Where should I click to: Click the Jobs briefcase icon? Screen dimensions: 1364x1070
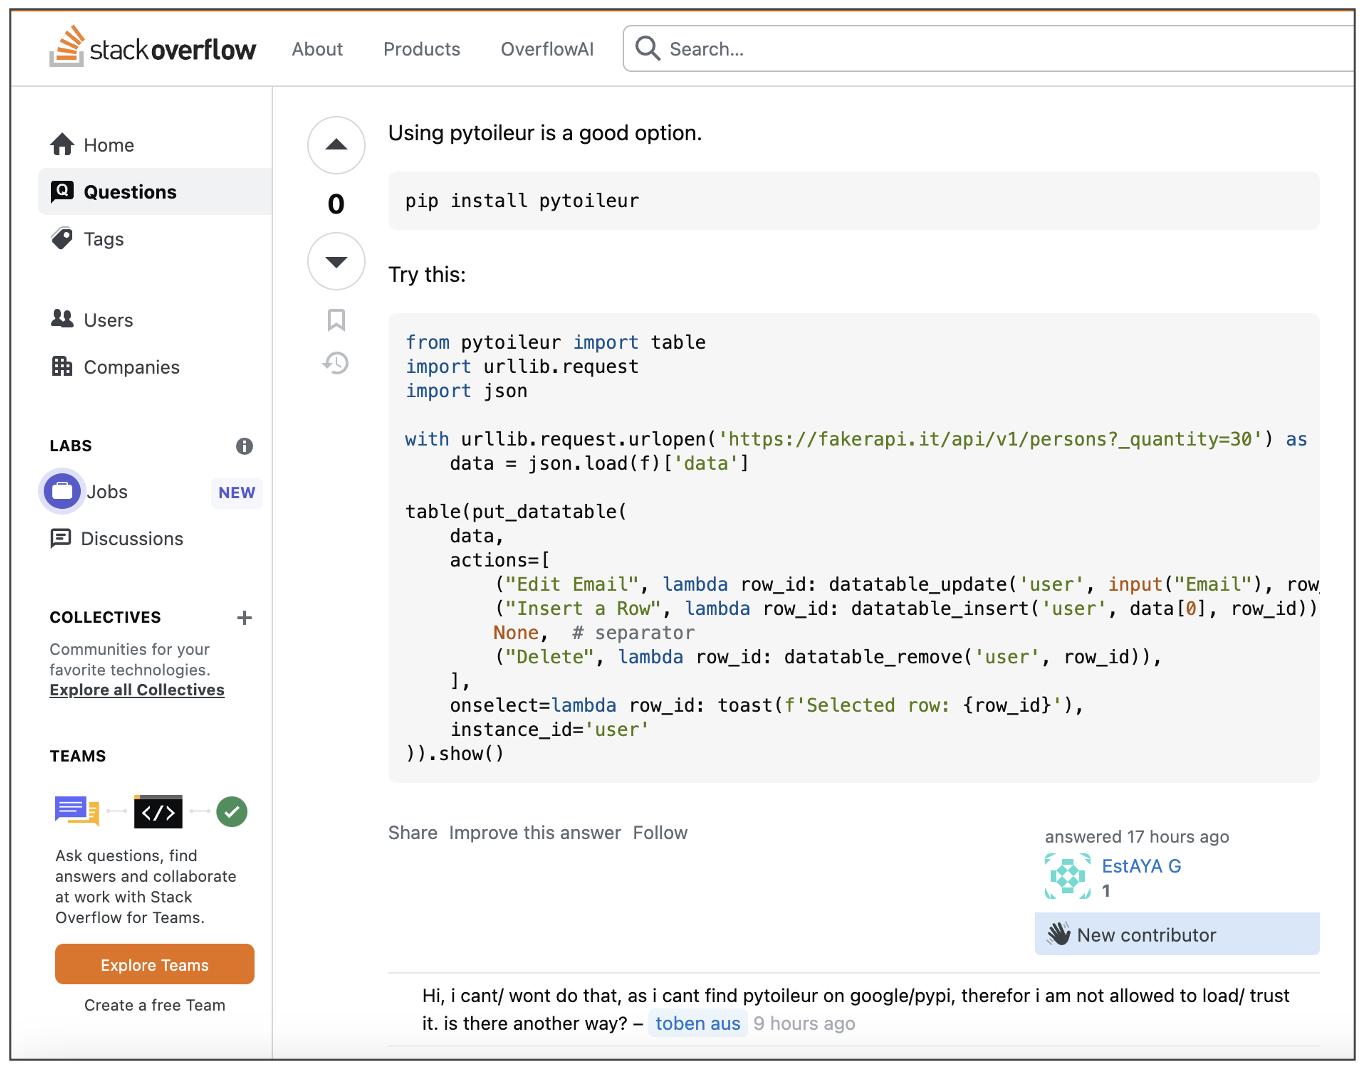coord(62,491)
